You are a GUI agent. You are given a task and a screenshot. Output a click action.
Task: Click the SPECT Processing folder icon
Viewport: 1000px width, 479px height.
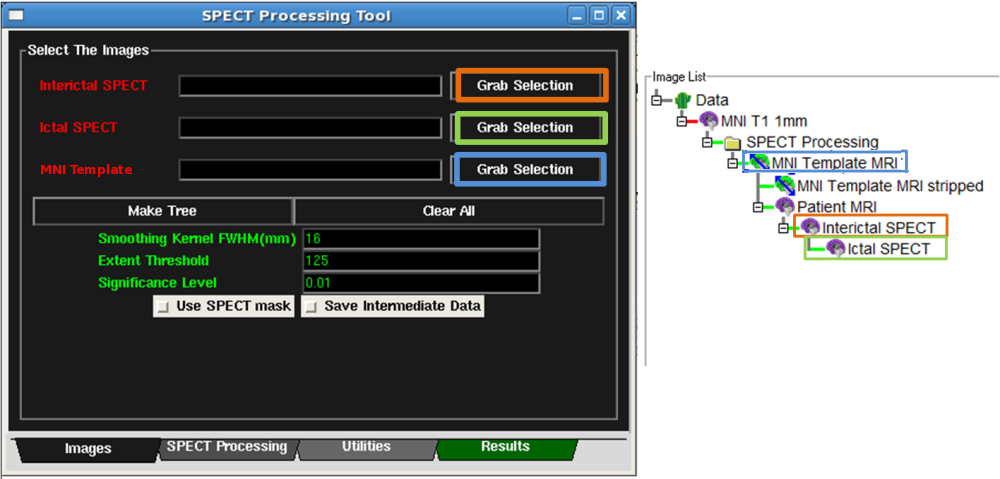734,142
